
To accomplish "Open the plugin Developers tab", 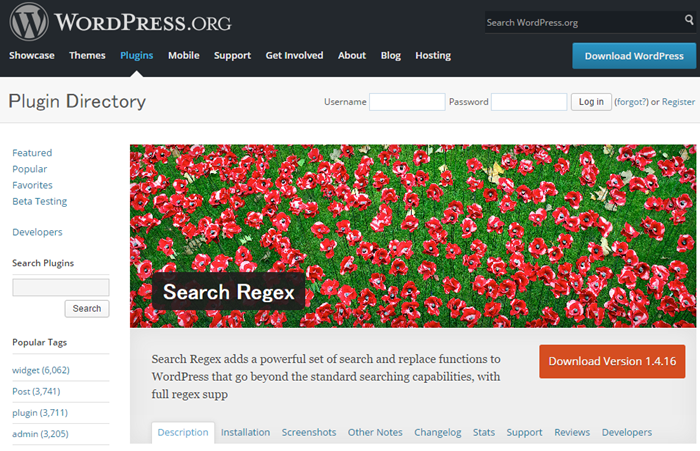I will click(627, 432).
